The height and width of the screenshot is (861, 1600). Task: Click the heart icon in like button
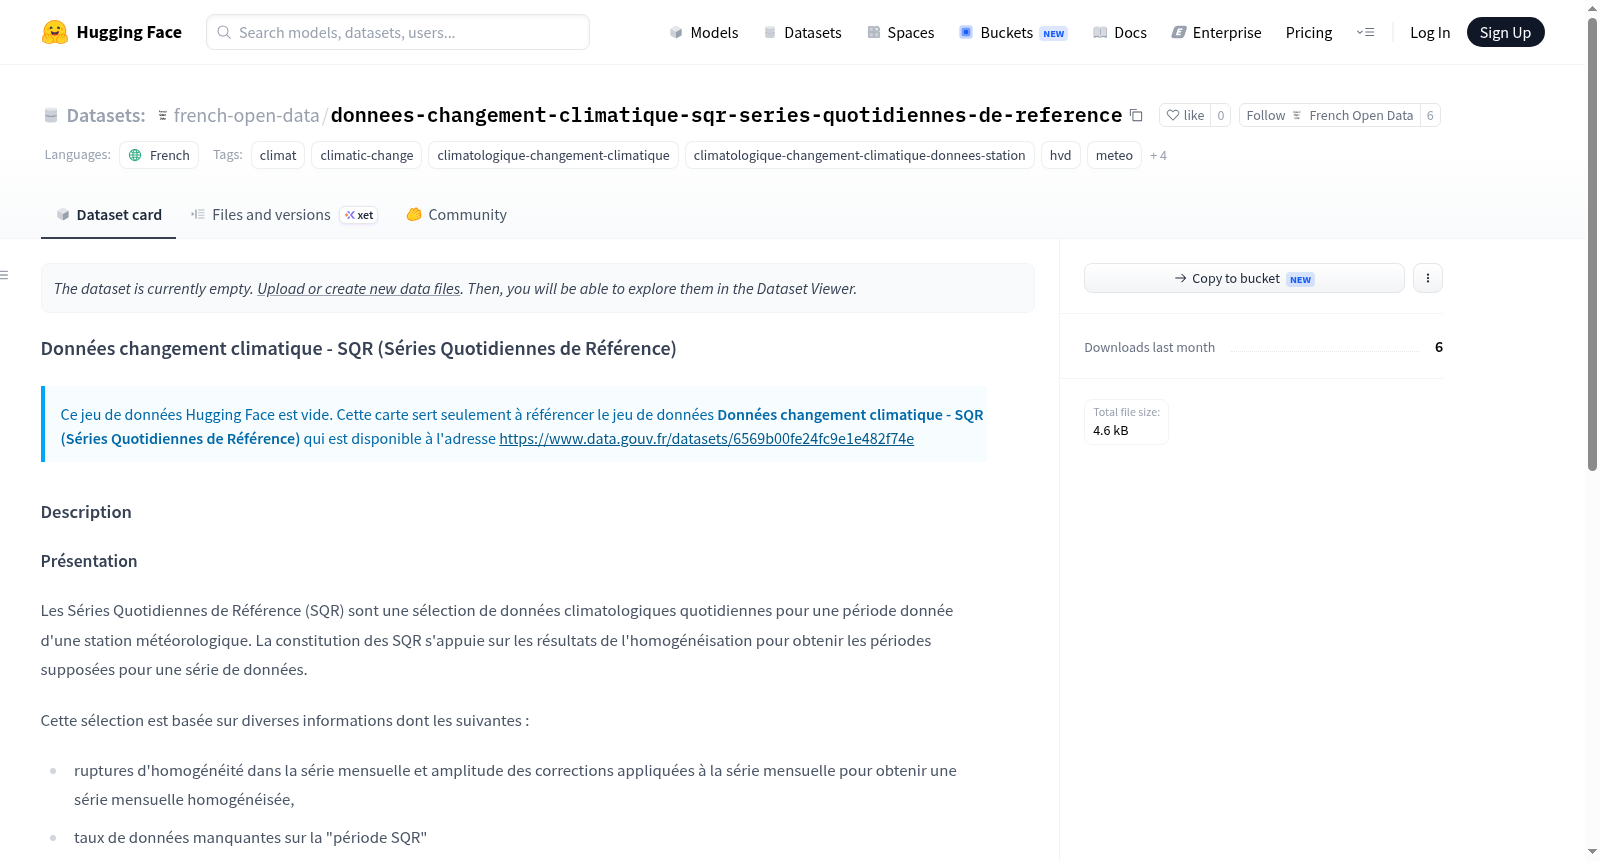pos(1173,115)
